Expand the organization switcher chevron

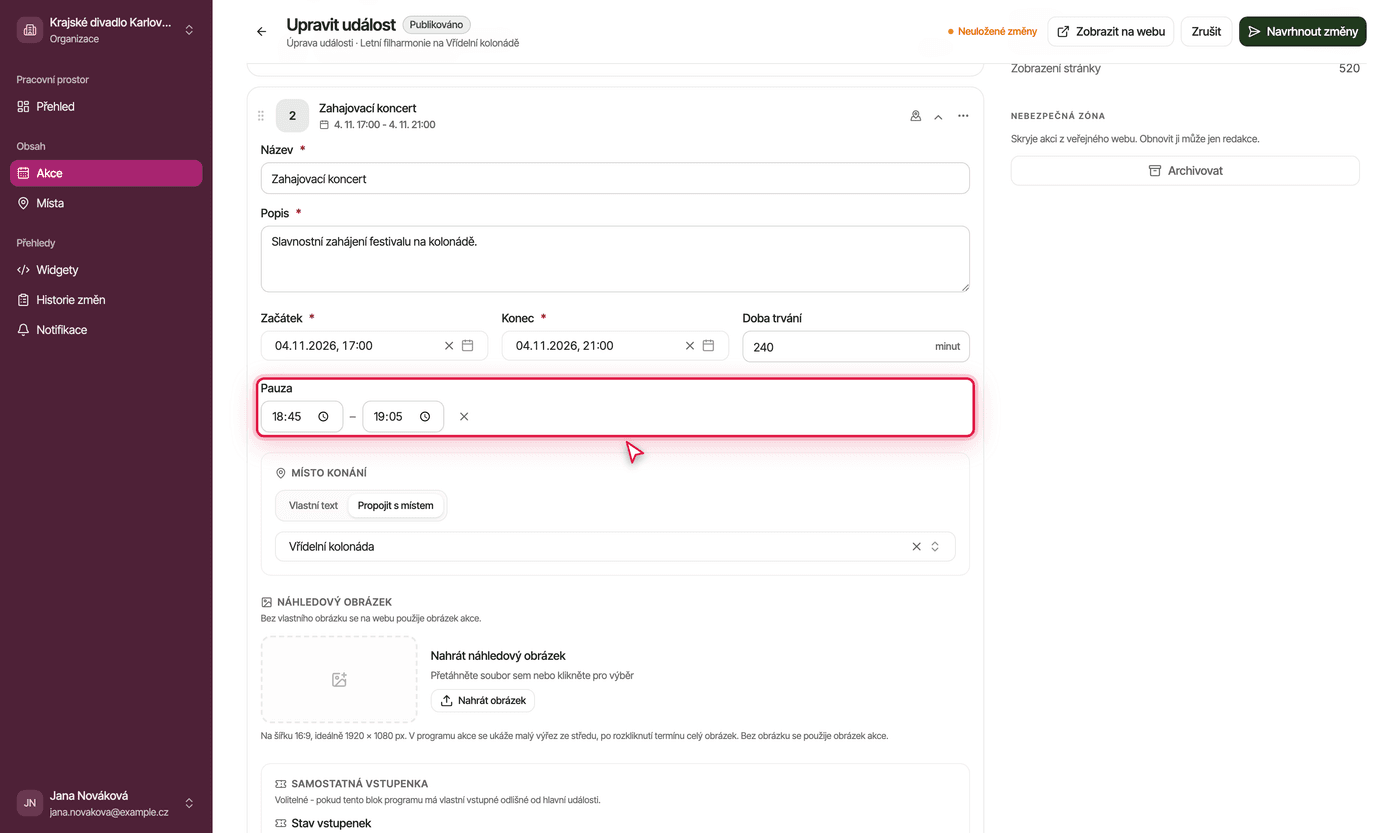[x=189, y=30]
